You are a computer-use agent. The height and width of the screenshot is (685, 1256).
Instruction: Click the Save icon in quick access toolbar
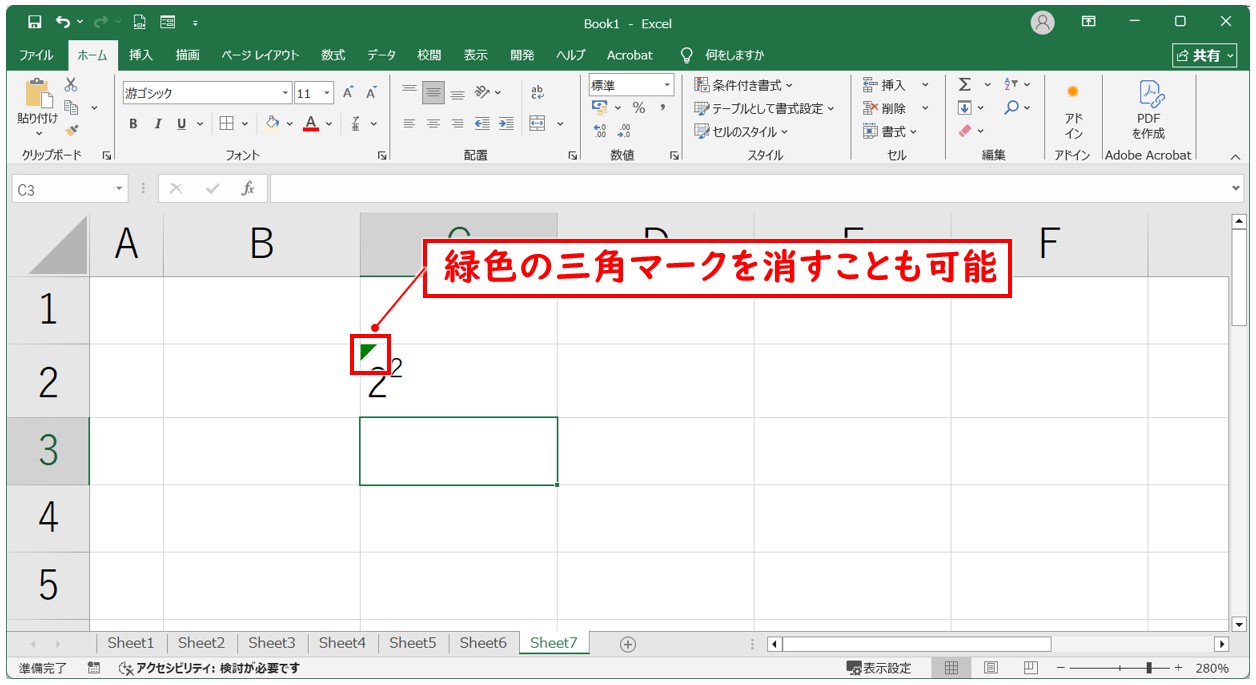click(x=35, y=22)
